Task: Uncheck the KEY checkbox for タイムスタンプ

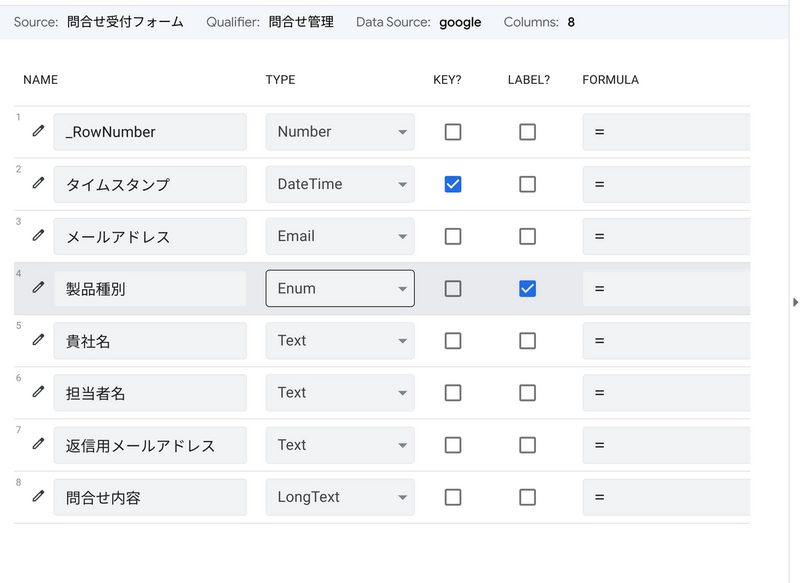Action: [453, 184]
